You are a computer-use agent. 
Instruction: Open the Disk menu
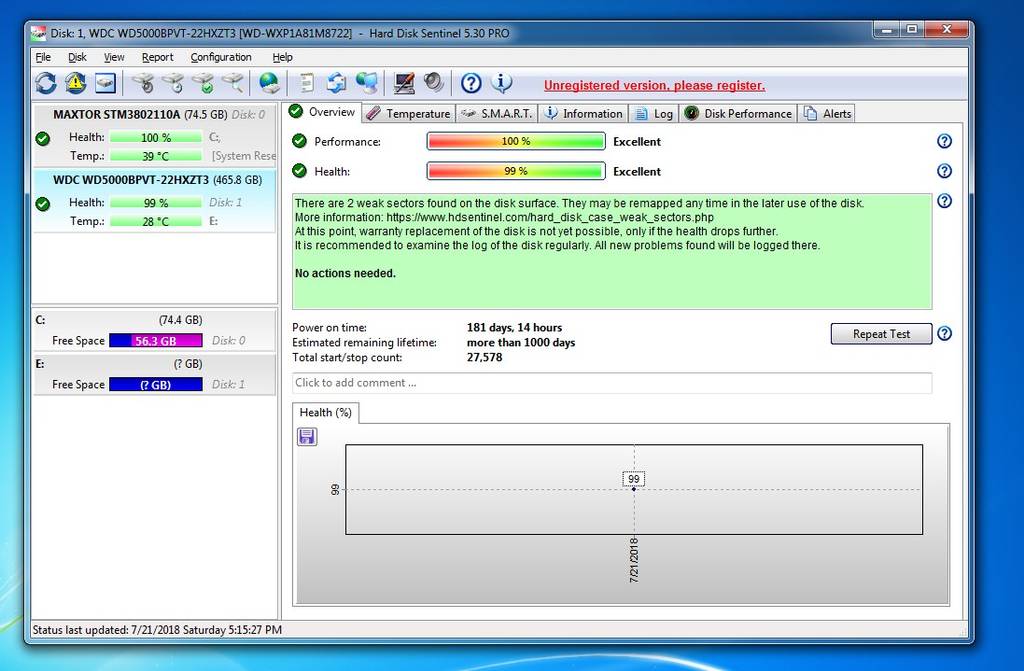(x=77, y=57)
